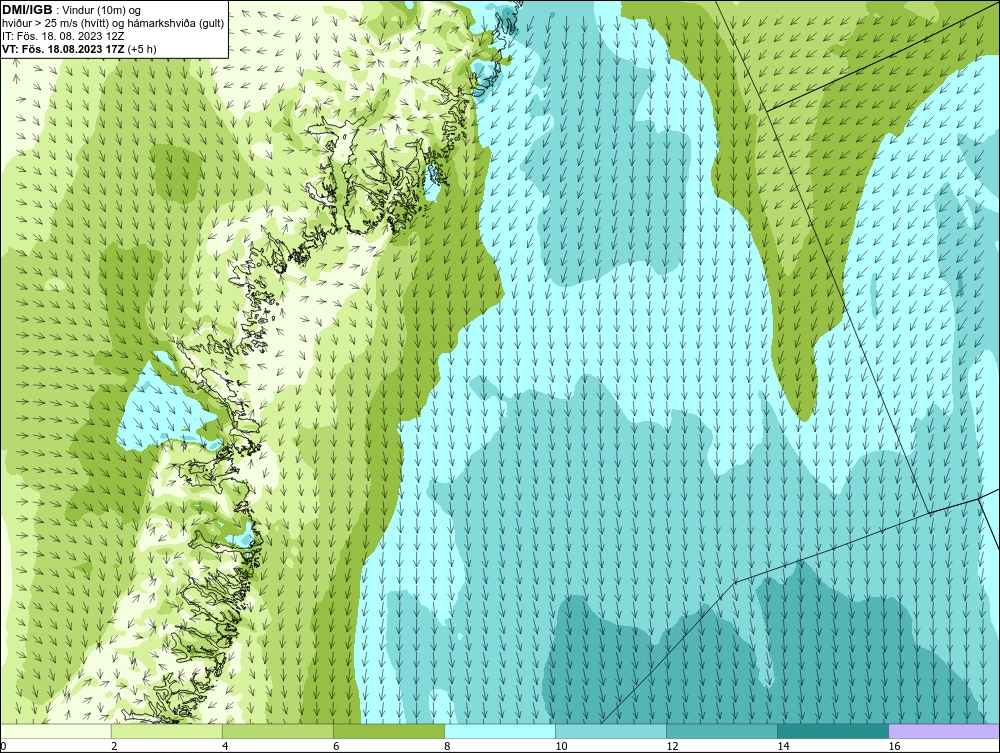The image size is (1000, 753).
Task: Click the pale cyan 8-10 m/s legend swatch
Action: pyautogui.click(x=499, y=731)
